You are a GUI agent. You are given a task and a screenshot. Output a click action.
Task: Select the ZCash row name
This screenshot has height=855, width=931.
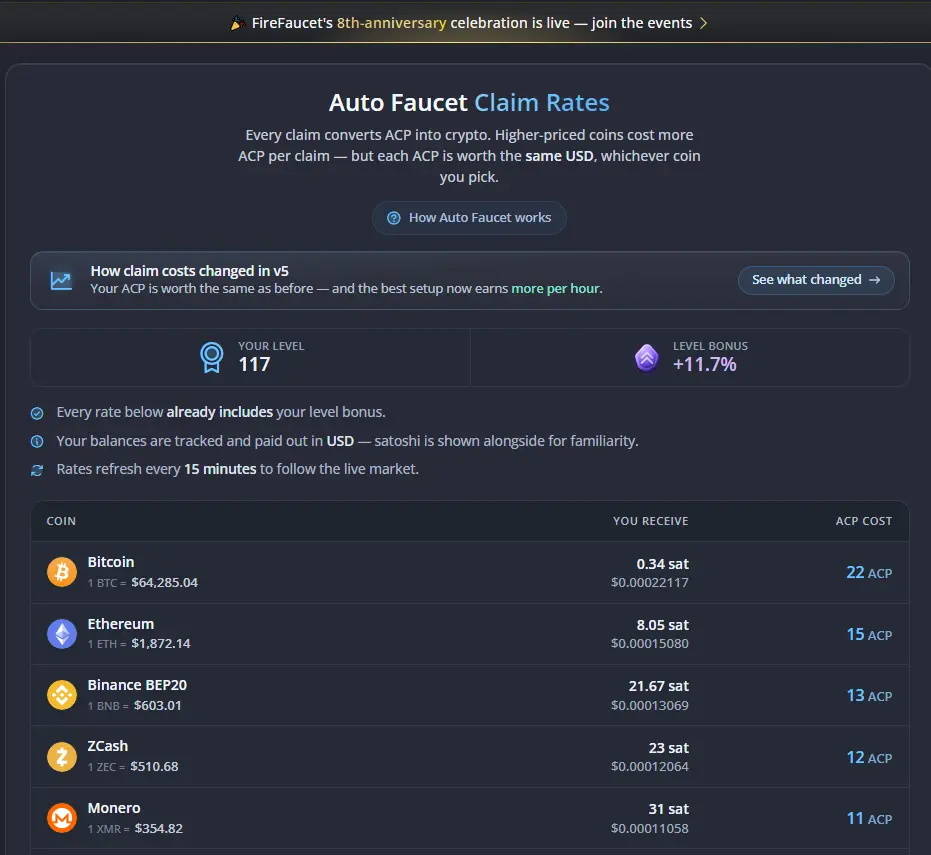click(x=108, y=746)
